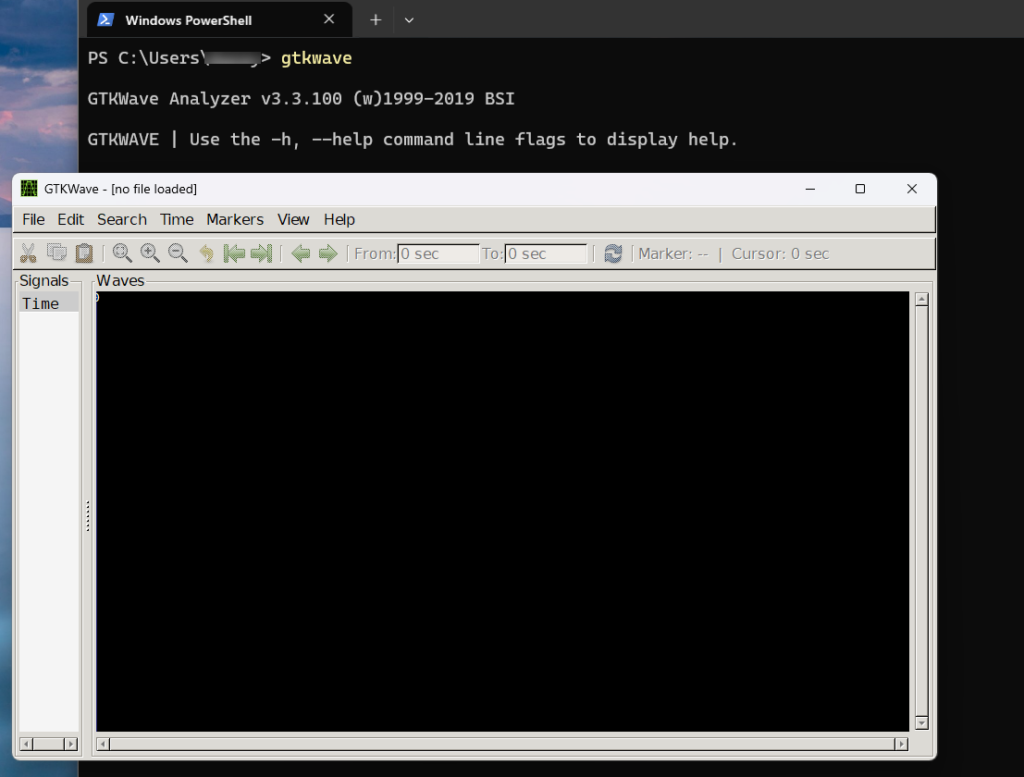Open the Markers menu
Viewport: 1024px width, 777px height.
[x=235, y=219]
